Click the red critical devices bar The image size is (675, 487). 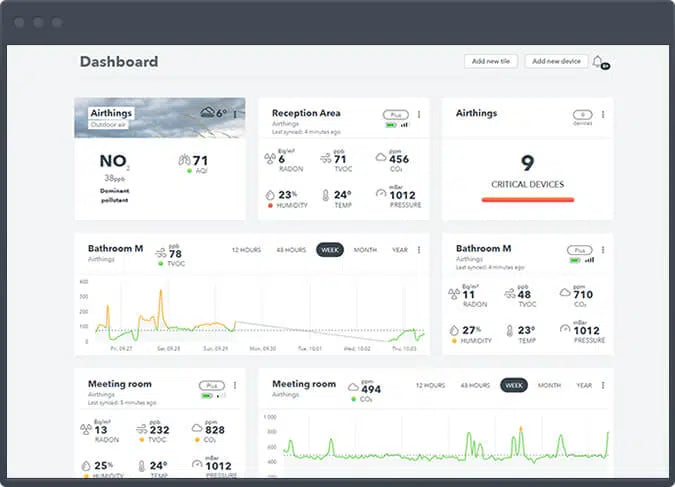click(528, 200)
